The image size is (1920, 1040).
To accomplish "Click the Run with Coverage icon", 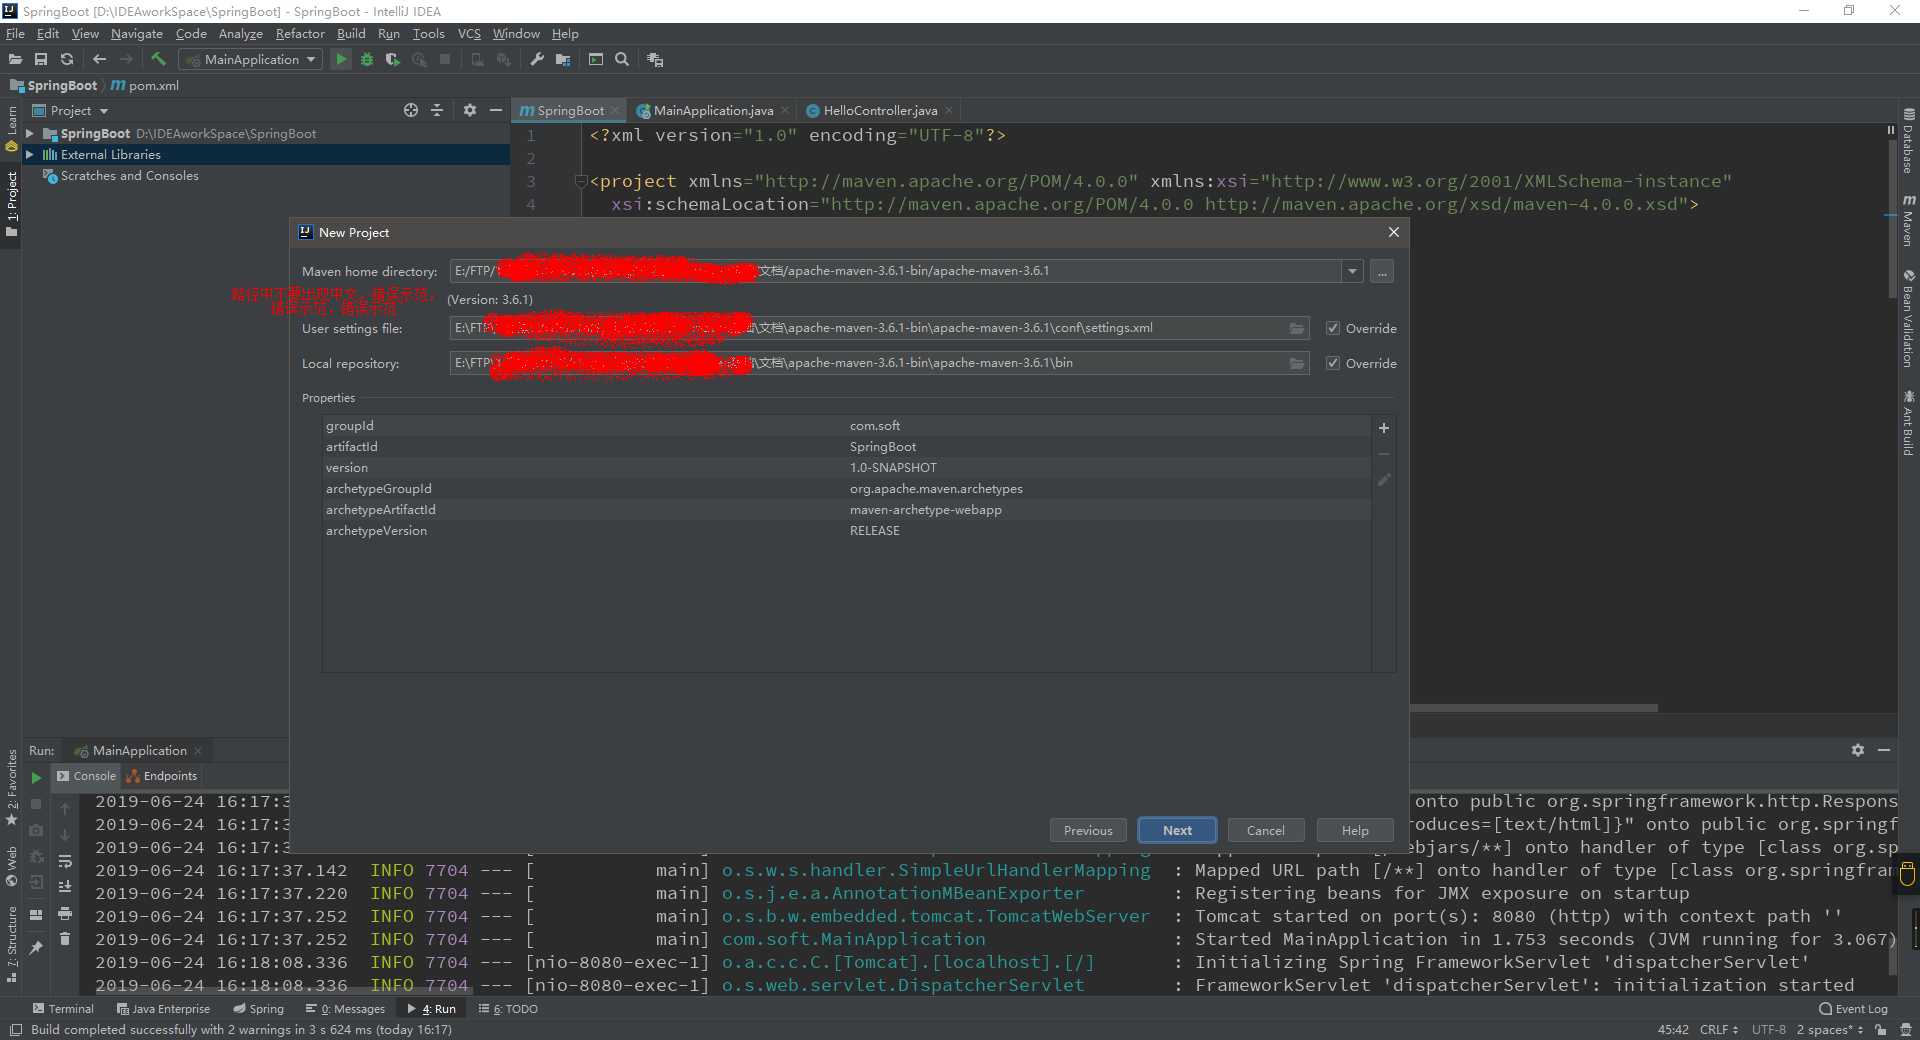I will pyautogui.click(x=393, y=60).
